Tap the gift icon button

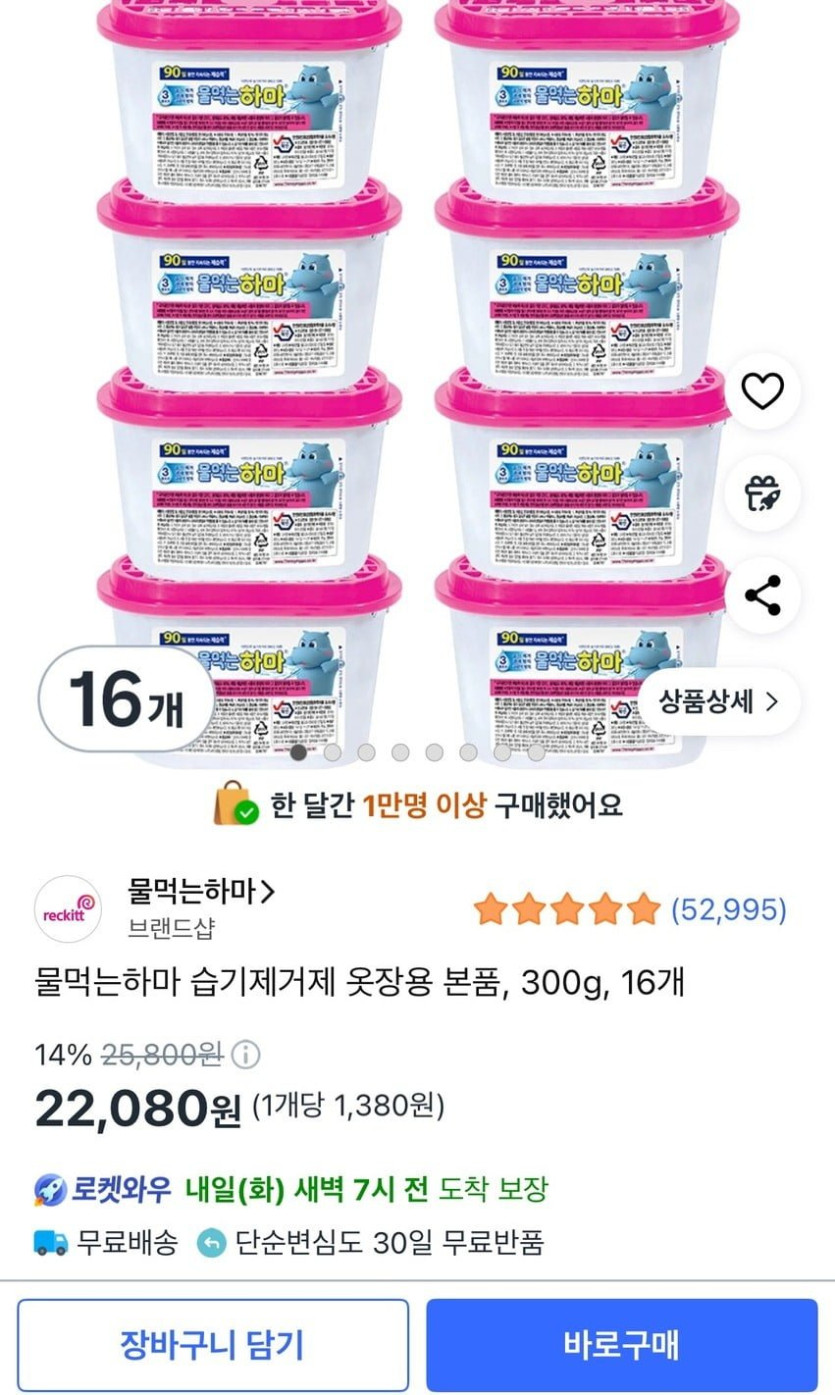coord(762,493)
